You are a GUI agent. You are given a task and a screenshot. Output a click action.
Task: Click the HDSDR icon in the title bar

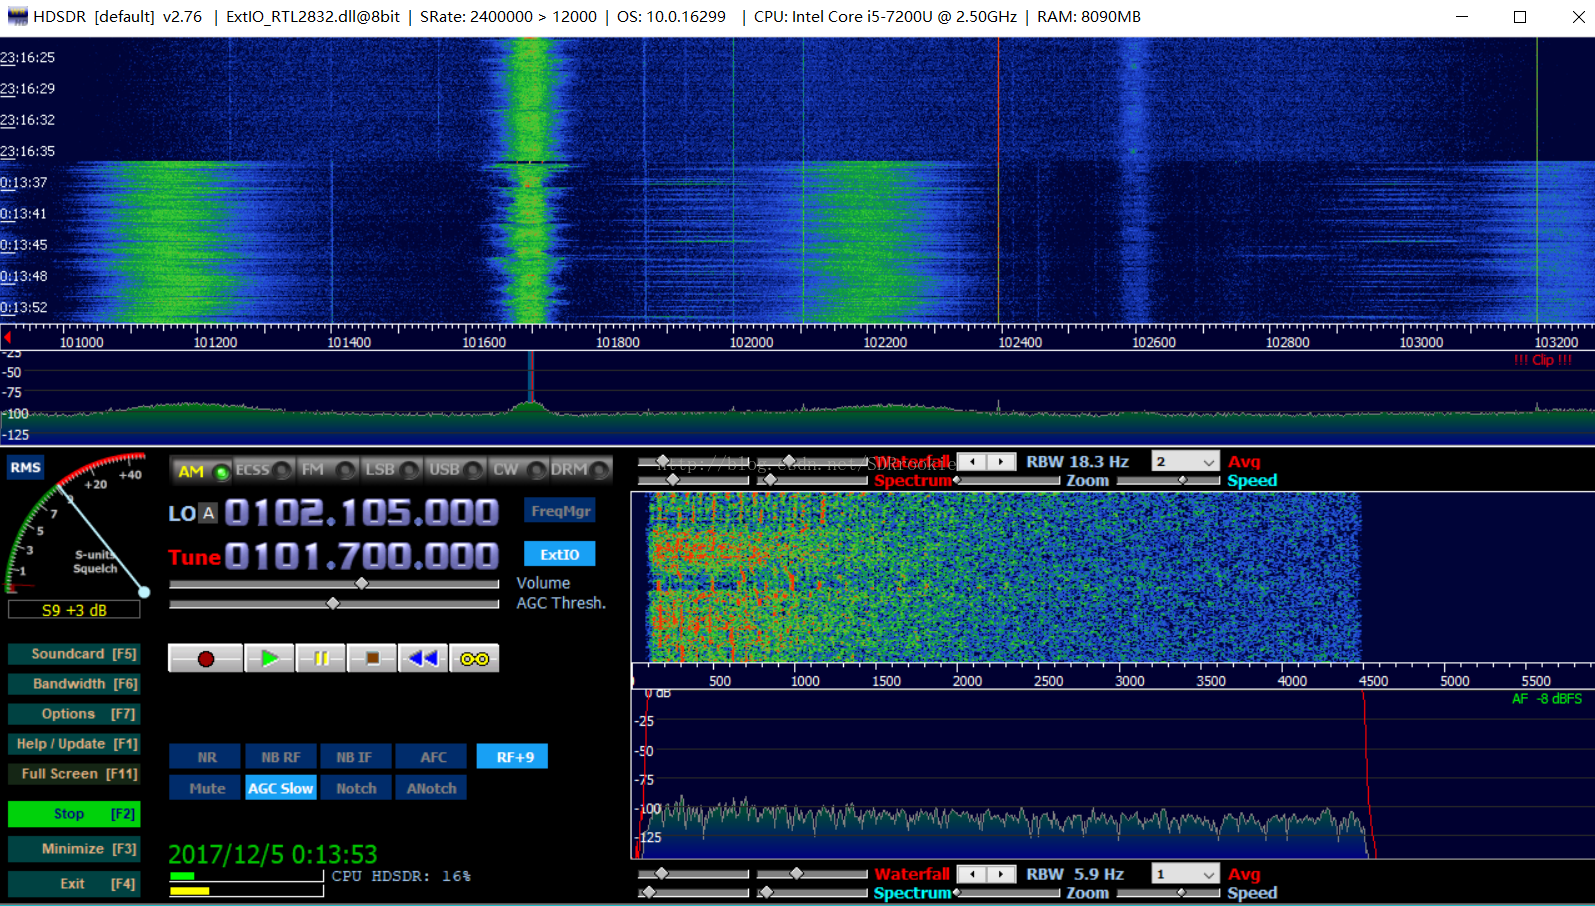click(17, 16)
